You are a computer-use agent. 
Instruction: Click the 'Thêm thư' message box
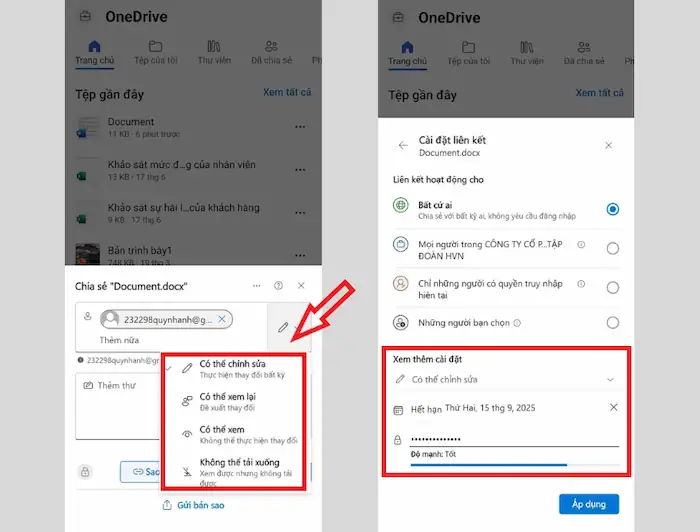pos(118,407)
